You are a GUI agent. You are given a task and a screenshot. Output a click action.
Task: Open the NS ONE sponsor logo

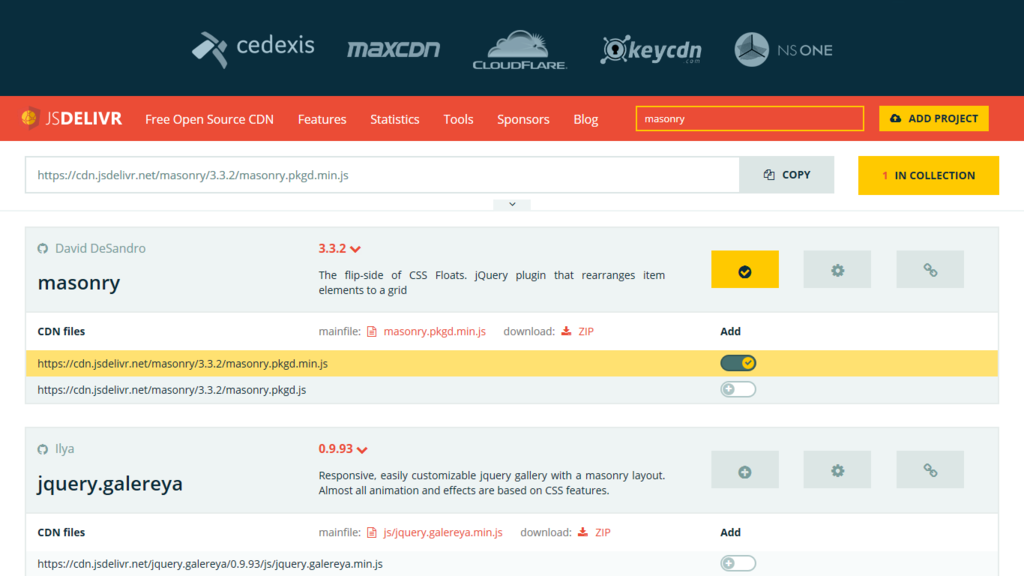783,50
